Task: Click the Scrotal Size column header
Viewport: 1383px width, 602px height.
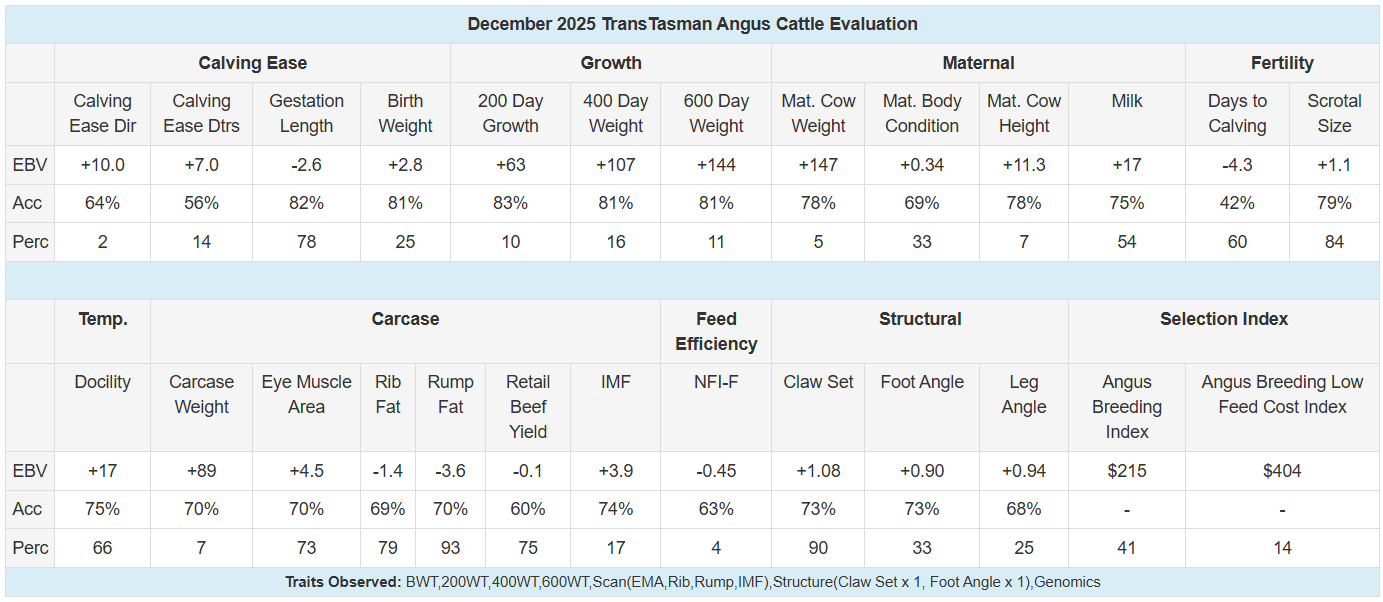Action: point(1334,114)
